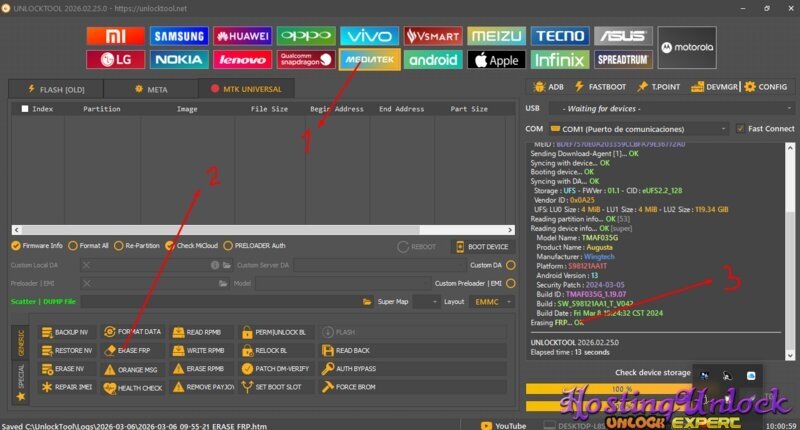Select the Vsmart brand logo
Image resolution: width=800 pixels, height=430 pixels.
click(433, 36)
